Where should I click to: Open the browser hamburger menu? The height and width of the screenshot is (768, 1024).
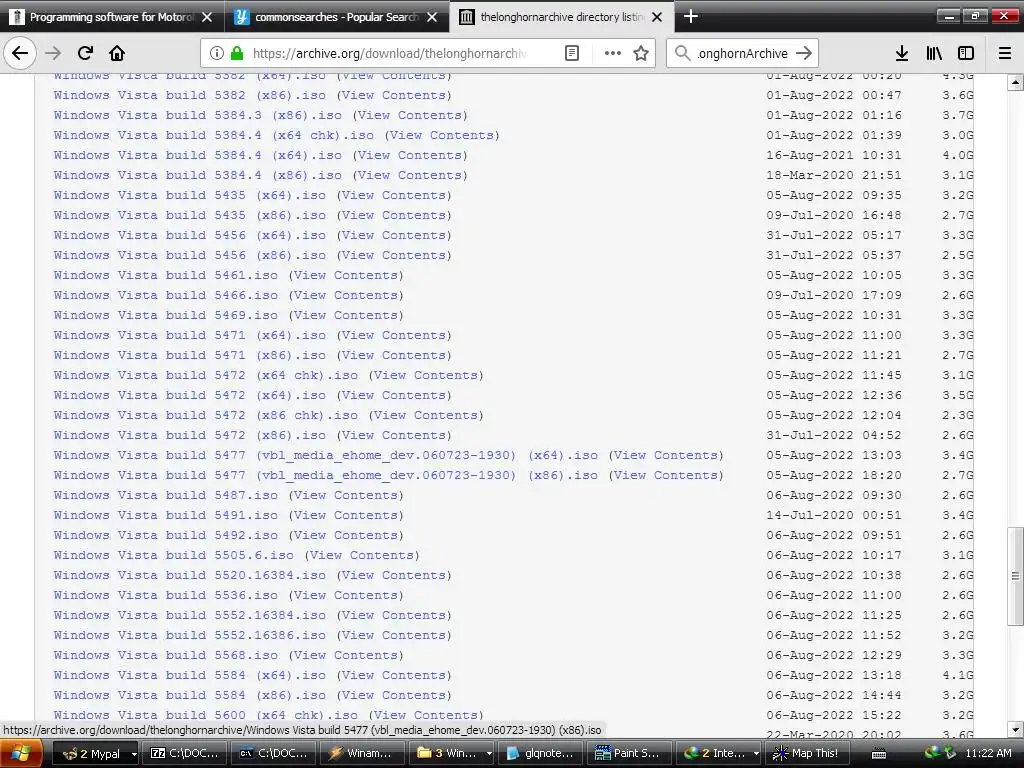(1005, 53)
